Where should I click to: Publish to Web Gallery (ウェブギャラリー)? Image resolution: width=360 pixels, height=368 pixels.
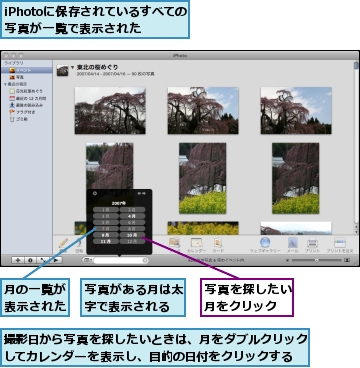tap(265, 245)
